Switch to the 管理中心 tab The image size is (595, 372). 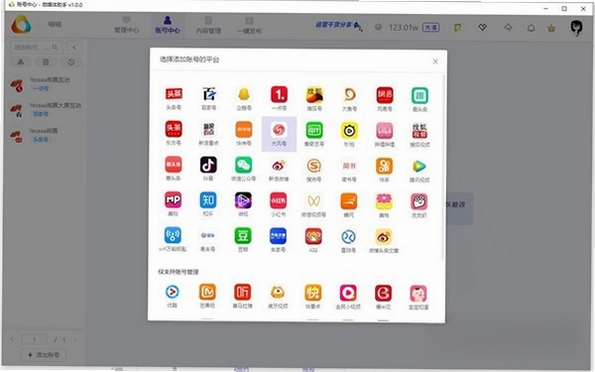point(127,25)
